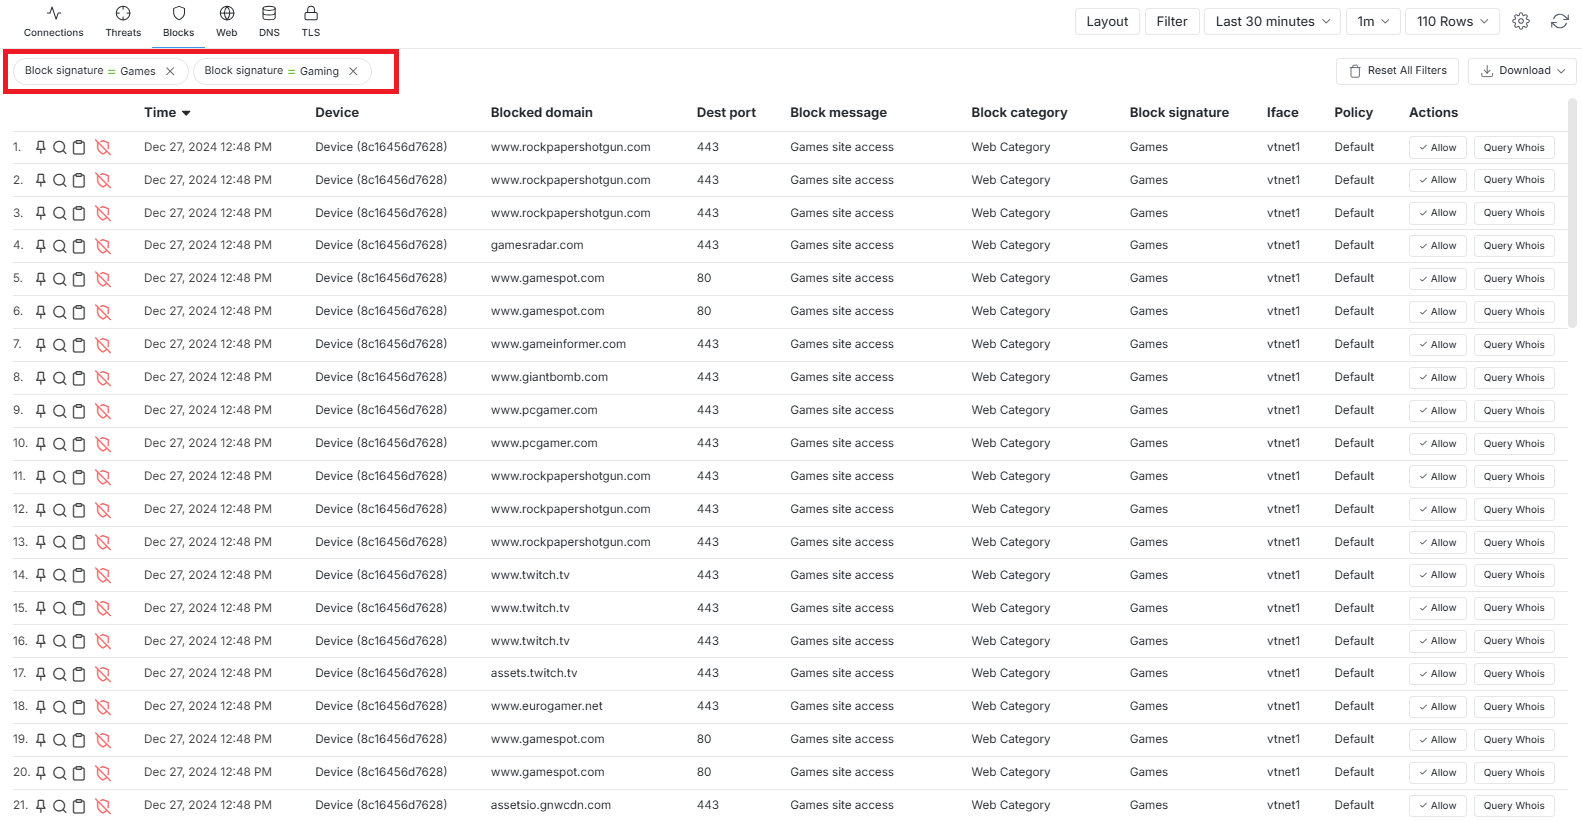Switch to the Threats tab
The height and width of the screenshot is (821, 1582).
123,21
